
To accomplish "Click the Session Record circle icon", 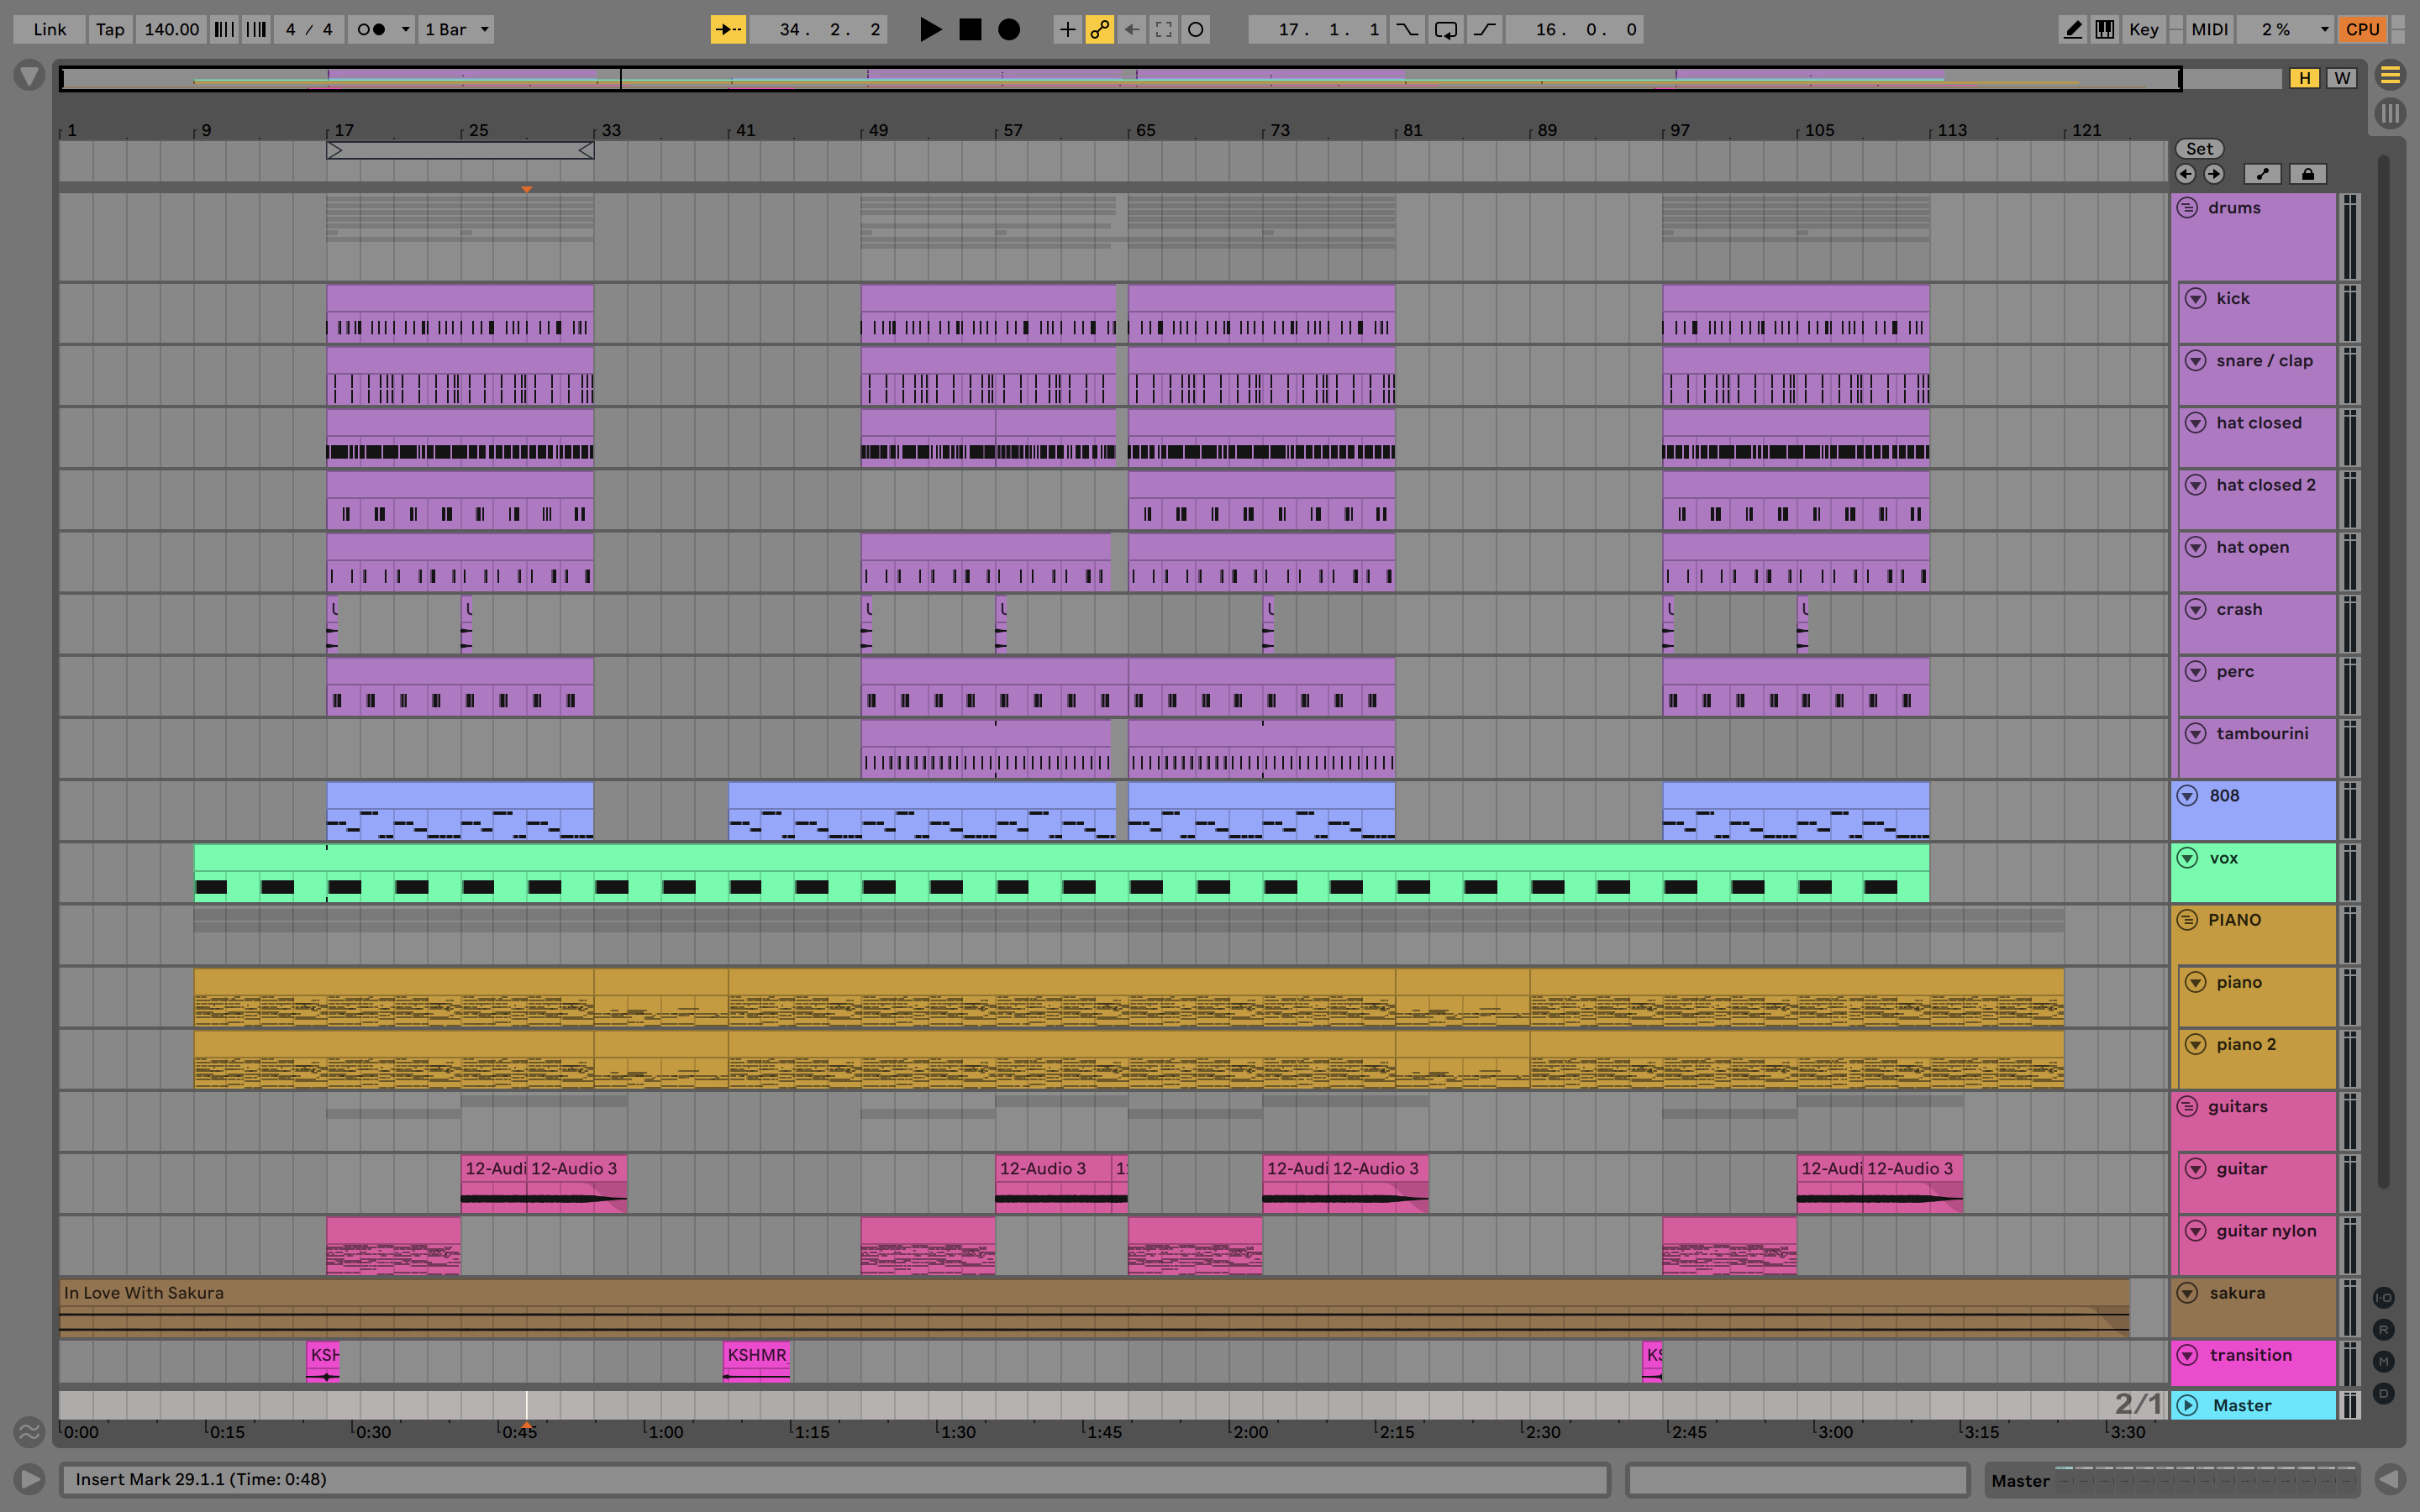I will click(1195, 29).
